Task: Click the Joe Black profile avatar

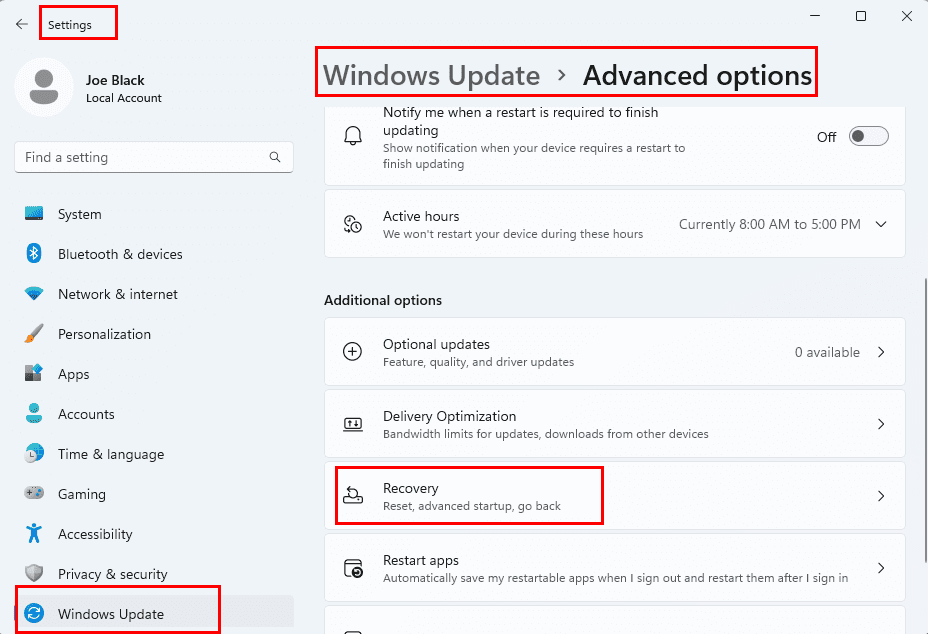Action: [x=44, y=87]
